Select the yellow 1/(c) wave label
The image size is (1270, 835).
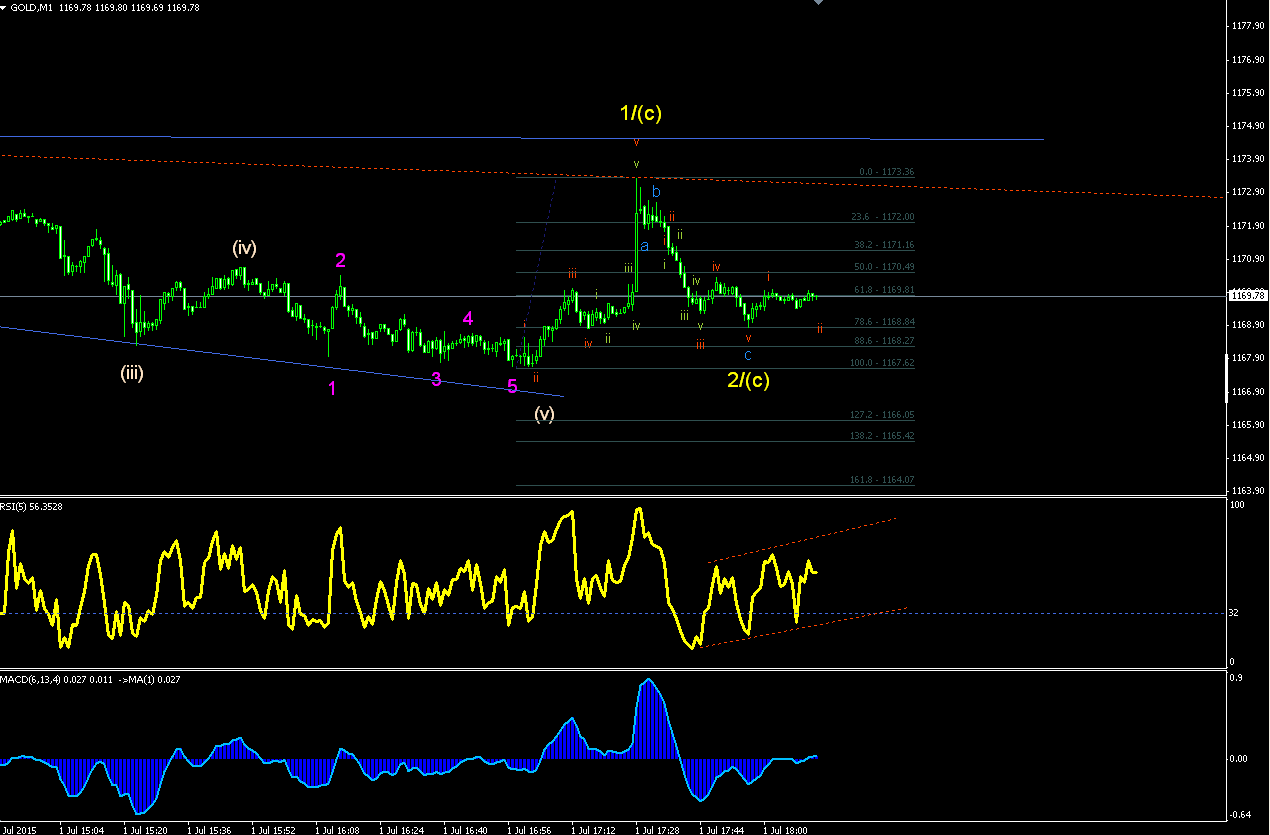[x=641, y=113]
